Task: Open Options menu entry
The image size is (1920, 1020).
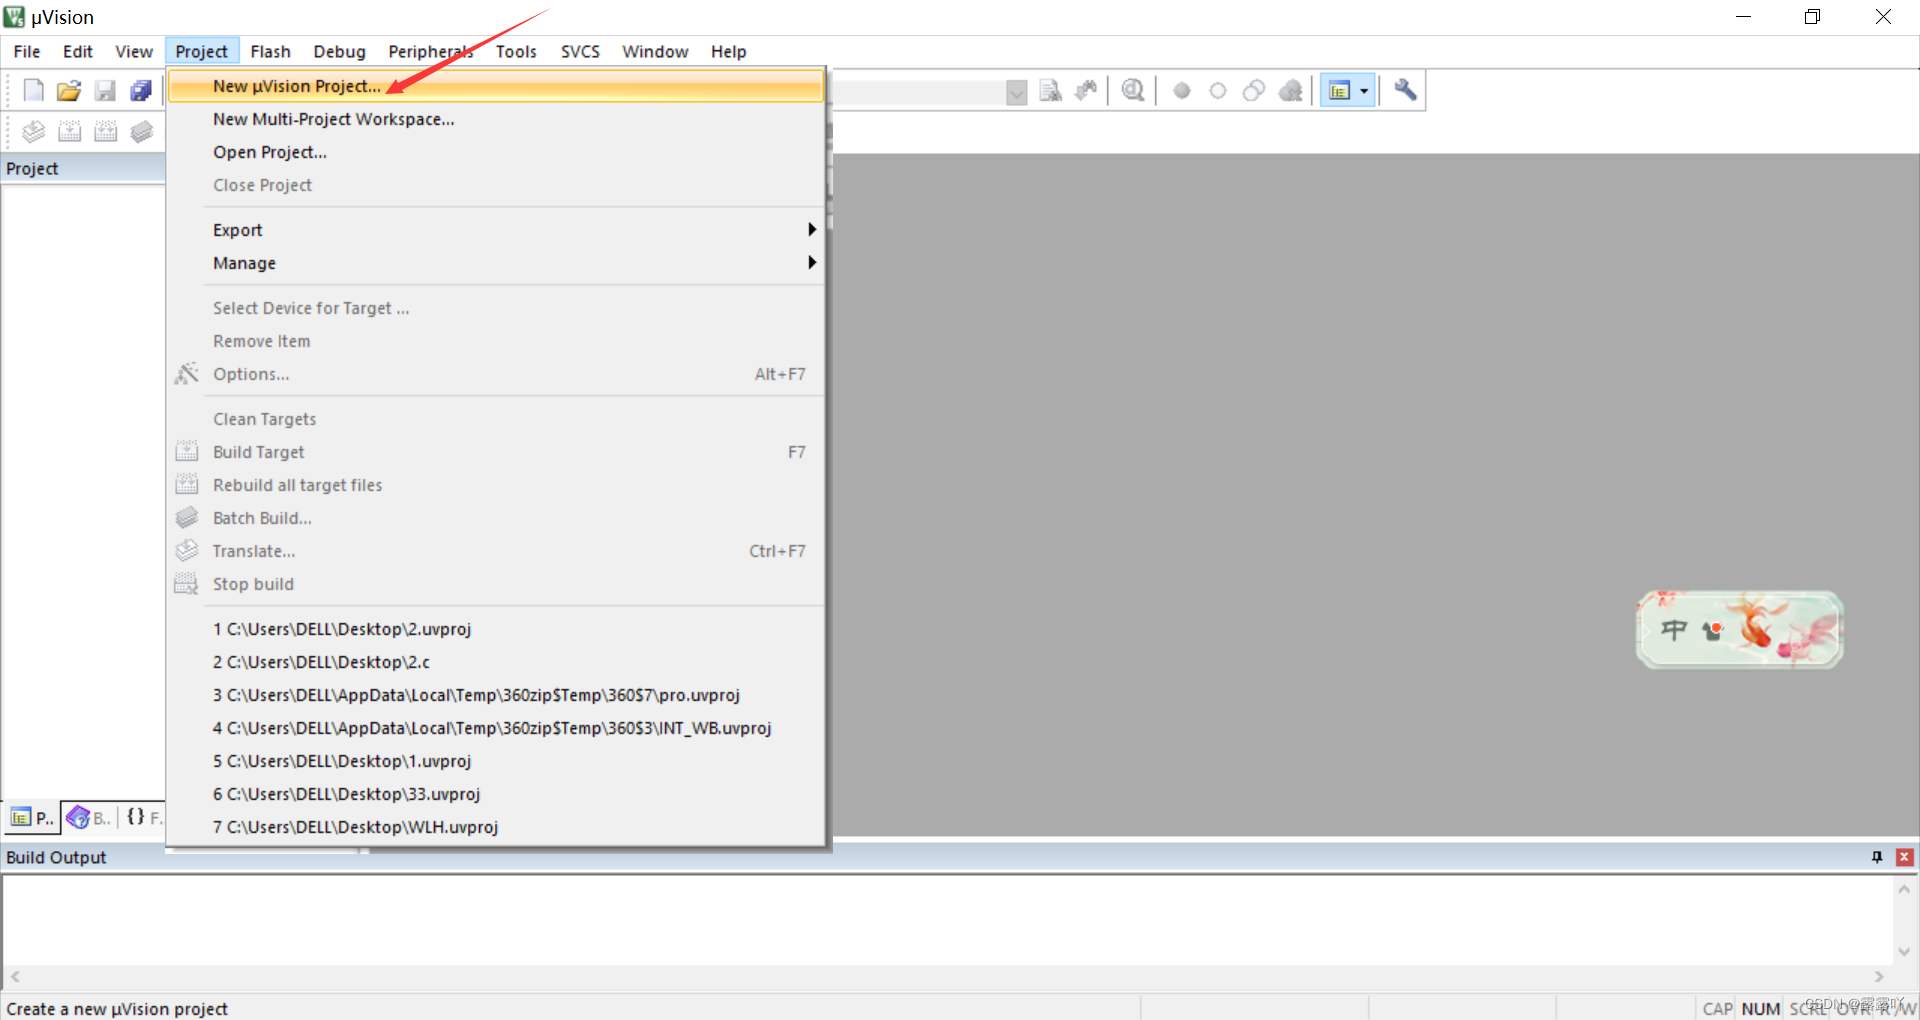Action: (x=496, y=374)
